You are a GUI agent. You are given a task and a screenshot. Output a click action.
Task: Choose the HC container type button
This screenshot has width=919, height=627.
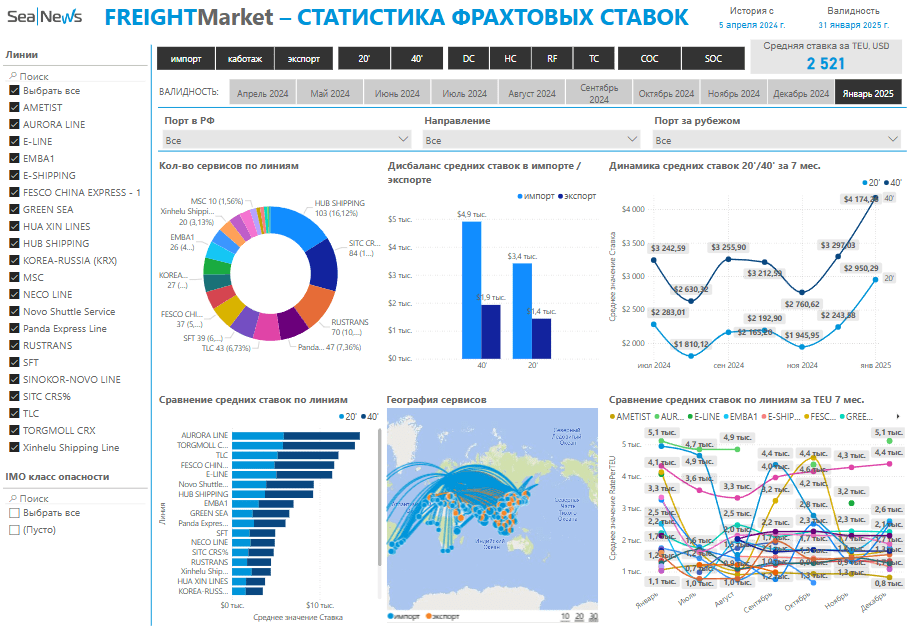coord(510,59)
